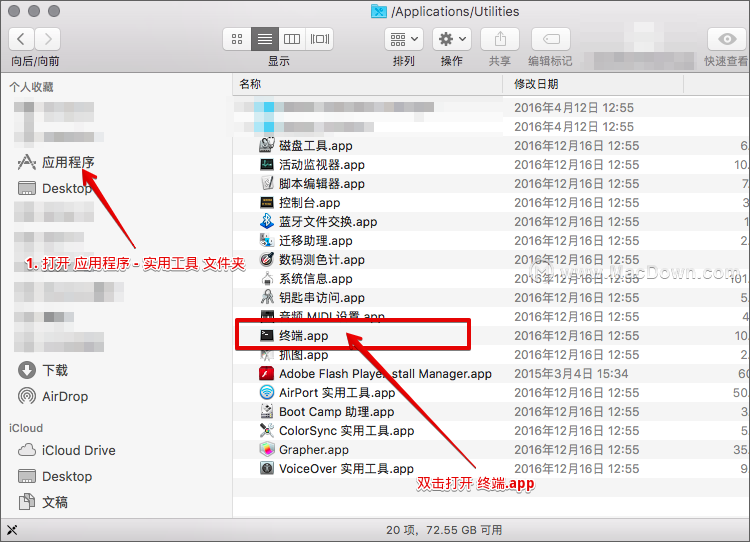Select the first Desktop sidebar item under 个人收藏
The height and width of the screenshot is (542, 750).
click(x=55, y=188)
